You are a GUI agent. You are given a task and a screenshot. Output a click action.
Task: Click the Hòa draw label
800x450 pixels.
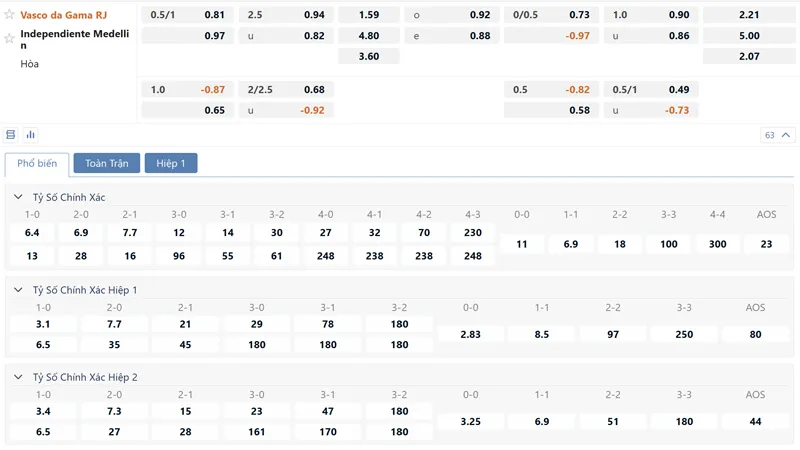pyautogui.click(x=30, y=64)
